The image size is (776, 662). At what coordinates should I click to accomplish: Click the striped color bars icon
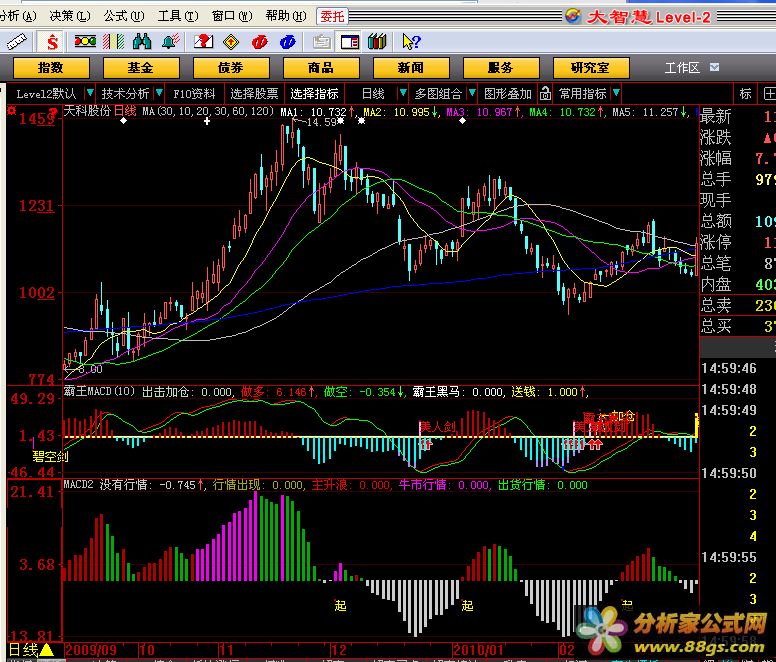[113, 42]
